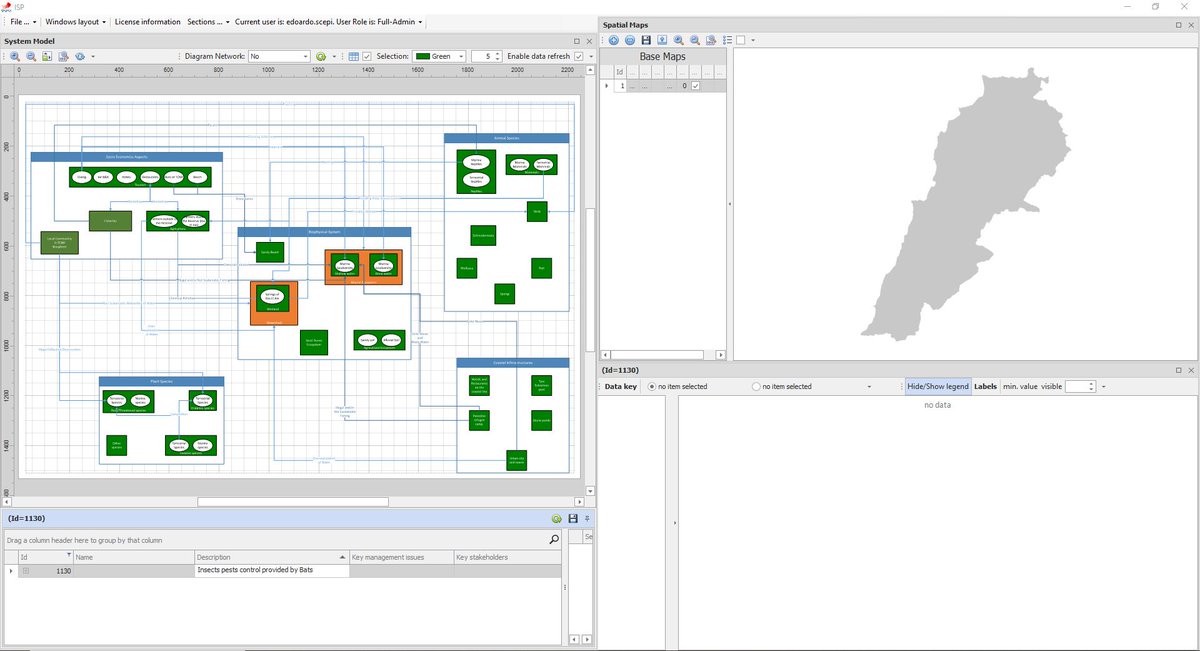The height and width of the screenshot is (651, 1200).
Task: Click the 'Insects pests control provided by Bats' cell
Action: [x=272, y=571]
